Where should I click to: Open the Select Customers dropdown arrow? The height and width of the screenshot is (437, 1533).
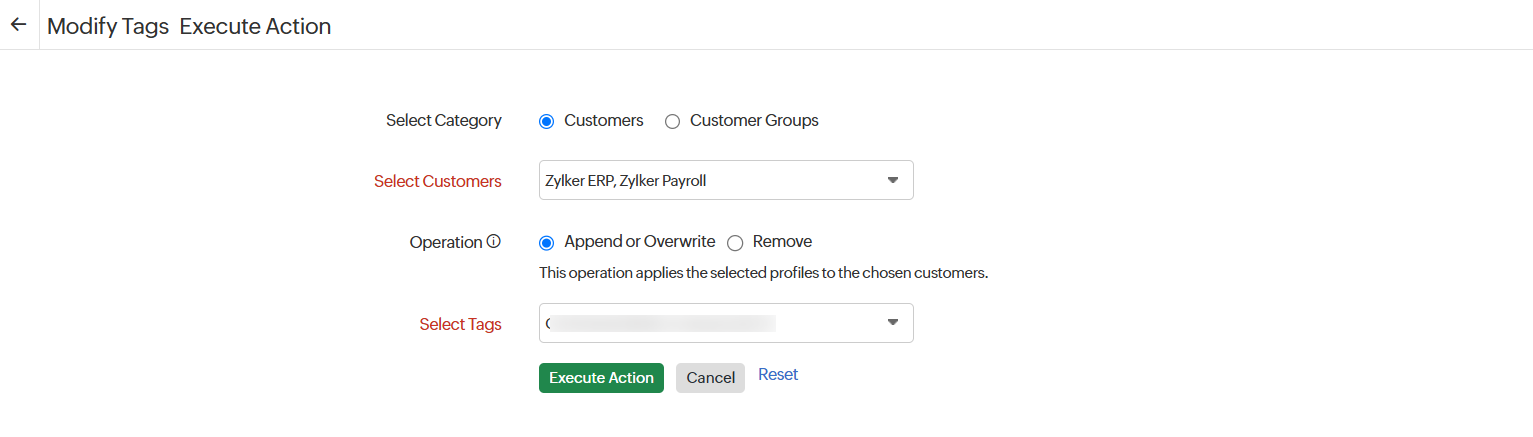[892, 180]
